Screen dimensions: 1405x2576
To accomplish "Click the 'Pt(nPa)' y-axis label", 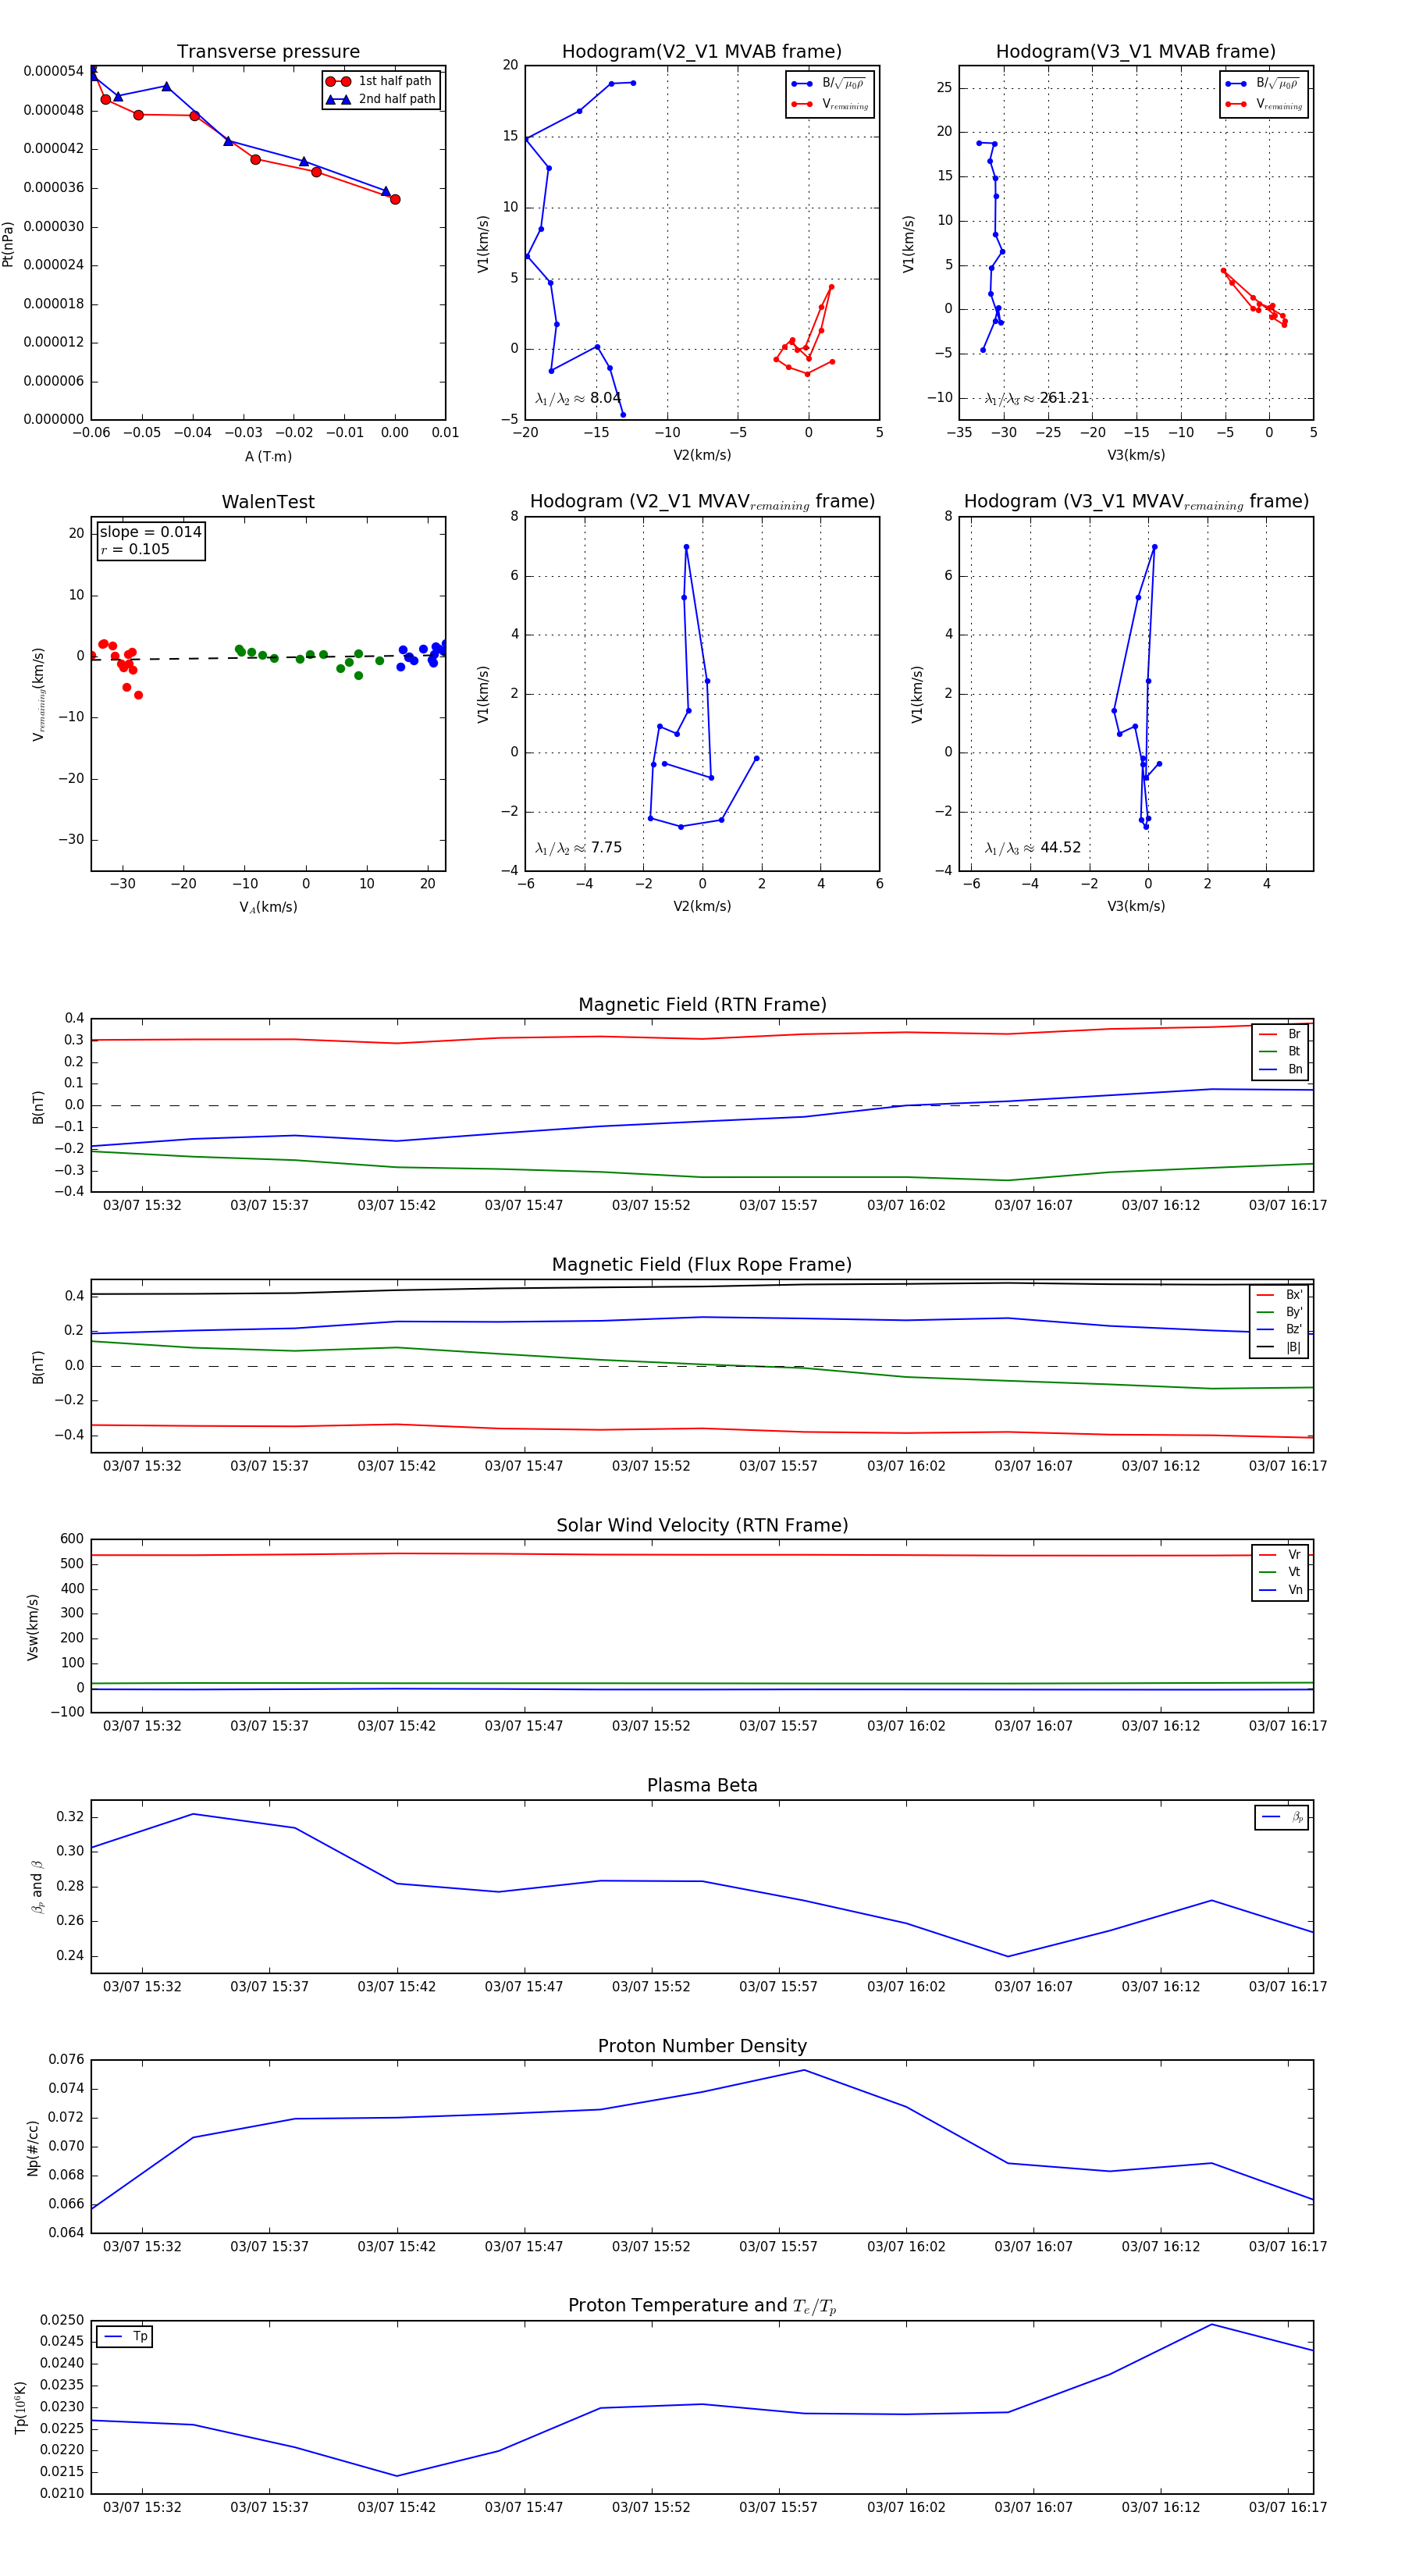I will (8, 244).
